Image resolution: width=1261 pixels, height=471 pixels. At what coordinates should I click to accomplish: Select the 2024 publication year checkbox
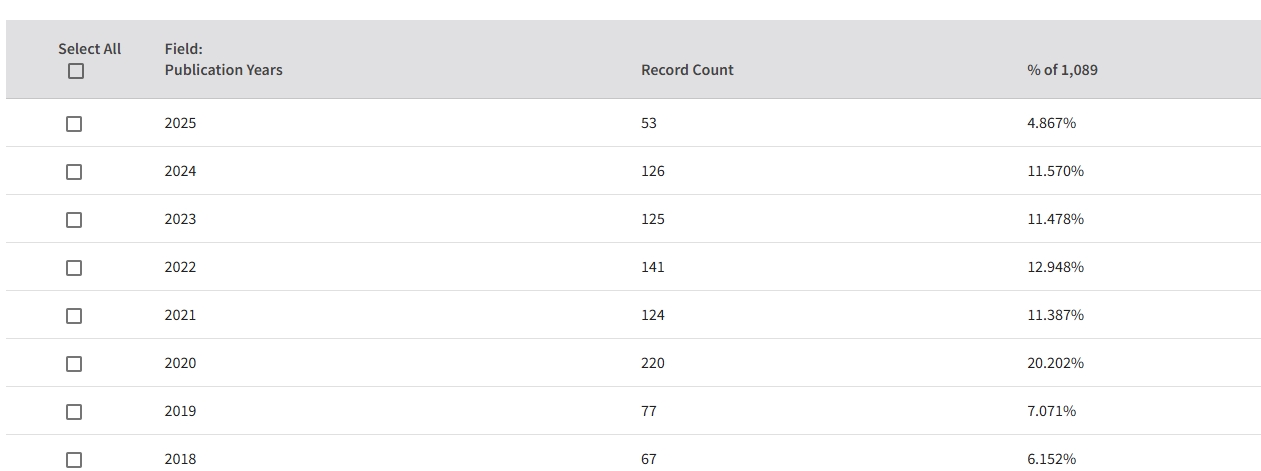point(74,172)
